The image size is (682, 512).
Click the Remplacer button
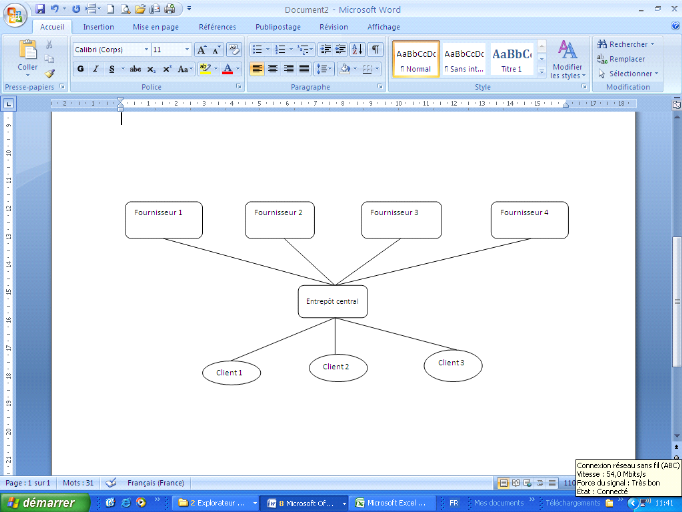coord(621,59)
